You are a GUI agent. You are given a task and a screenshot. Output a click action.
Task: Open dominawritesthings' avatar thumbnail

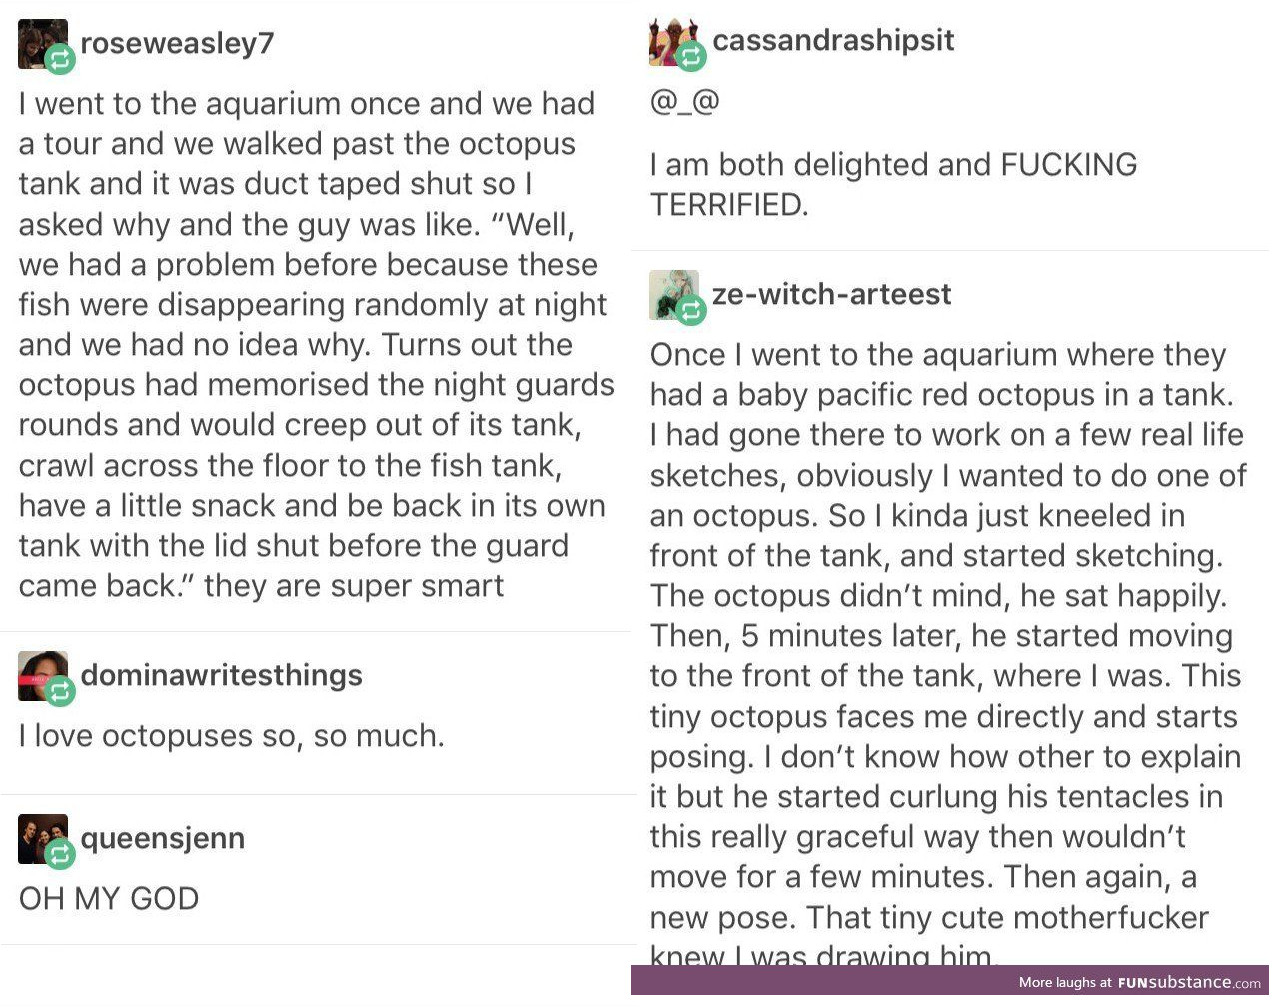(x=43, y=676)
